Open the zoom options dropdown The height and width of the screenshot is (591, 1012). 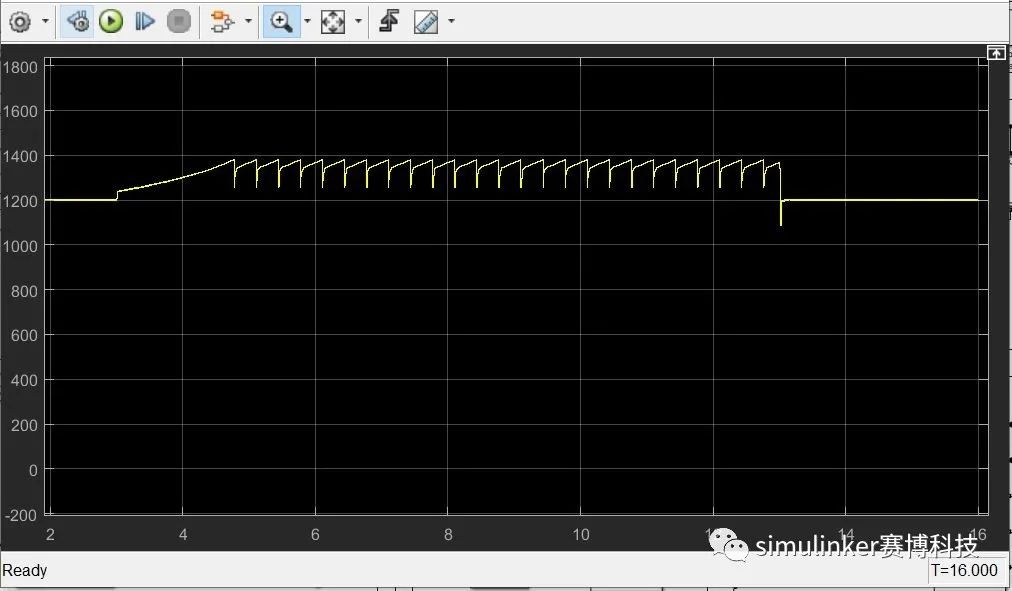(x=307, y=21)
